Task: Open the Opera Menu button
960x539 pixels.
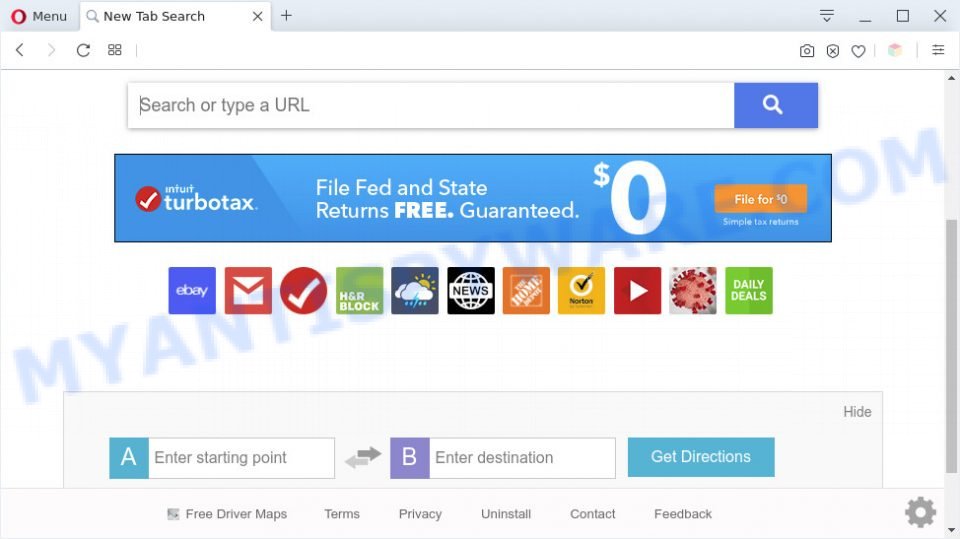Action: [x=39, y=17]
